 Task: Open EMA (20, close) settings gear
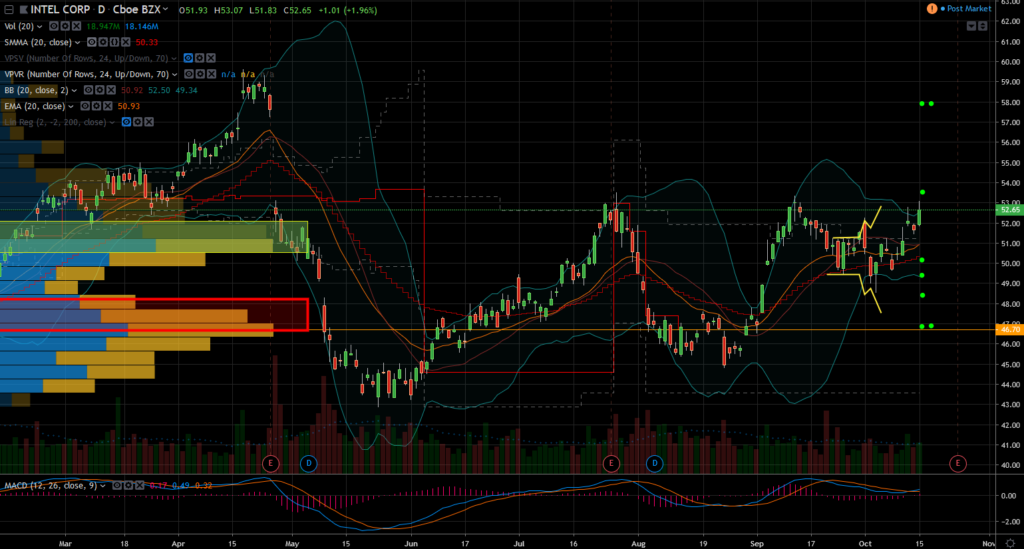pyautogui.click(x=96, y=106)
